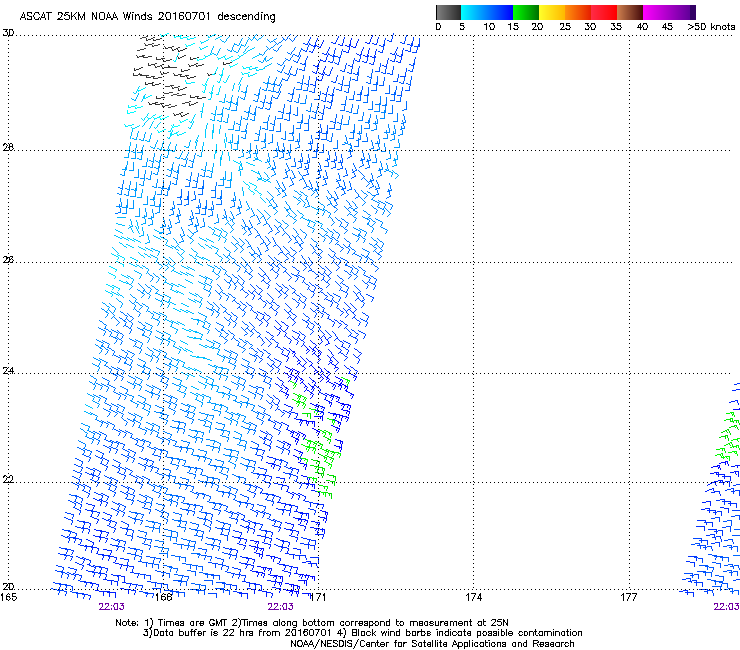
Task: Pick the orange 25-30 knot legend color
Action: click(578, 12)
